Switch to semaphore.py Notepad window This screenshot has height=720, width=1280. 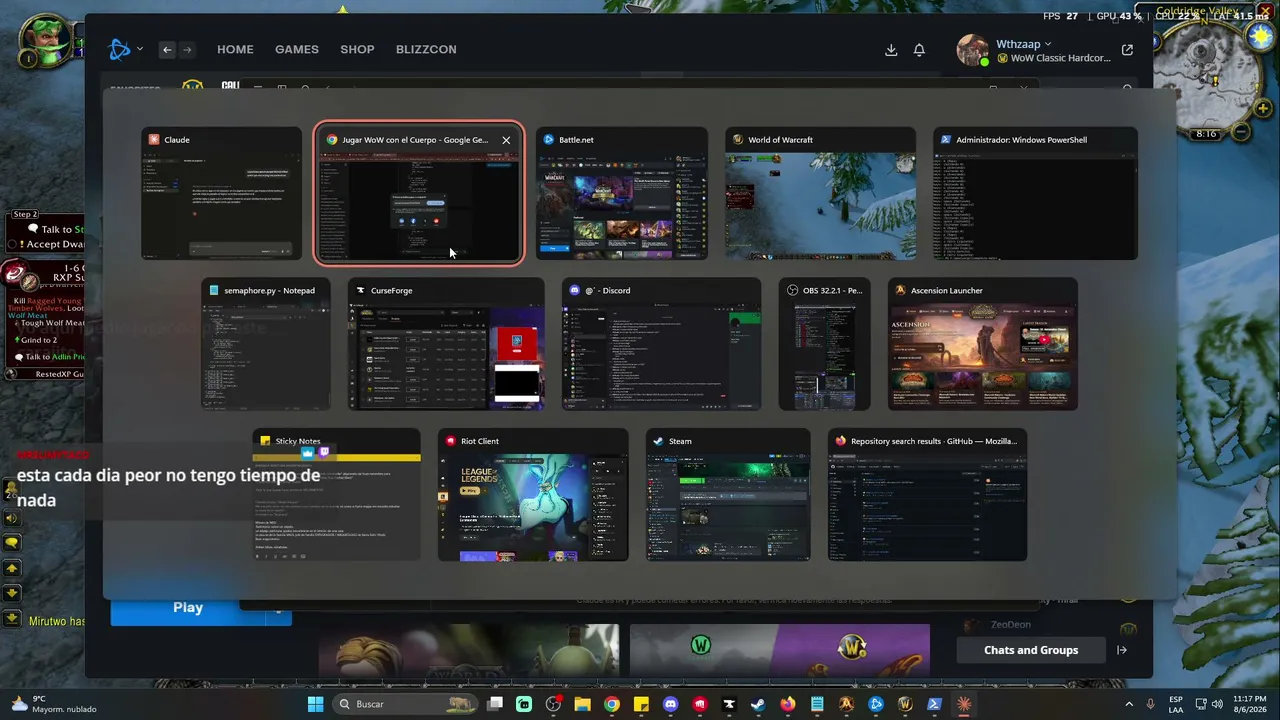click(266, 344)
